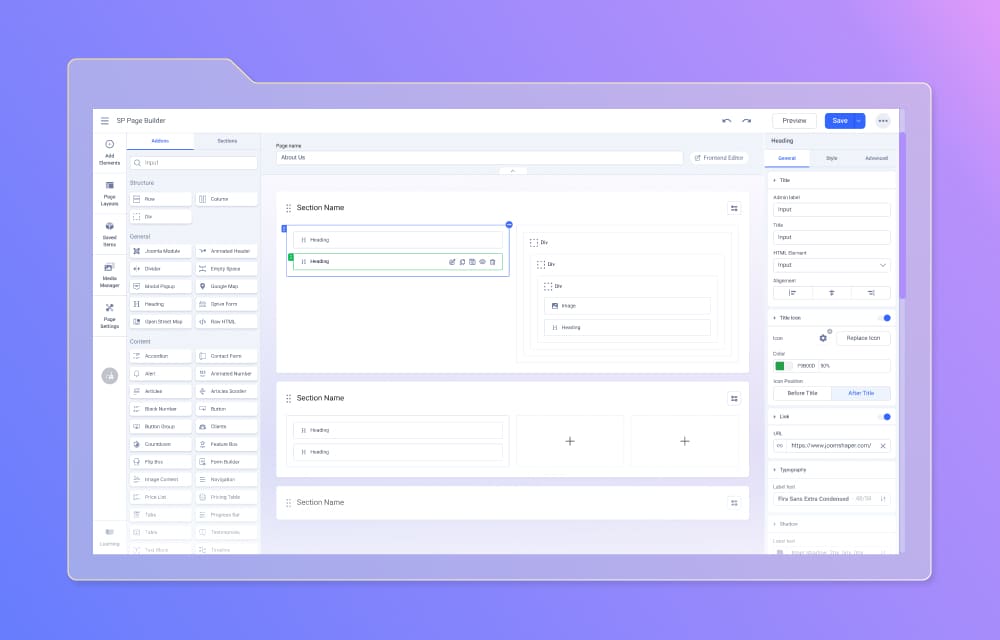Add element to middle empty column

[x=570, y=441]
